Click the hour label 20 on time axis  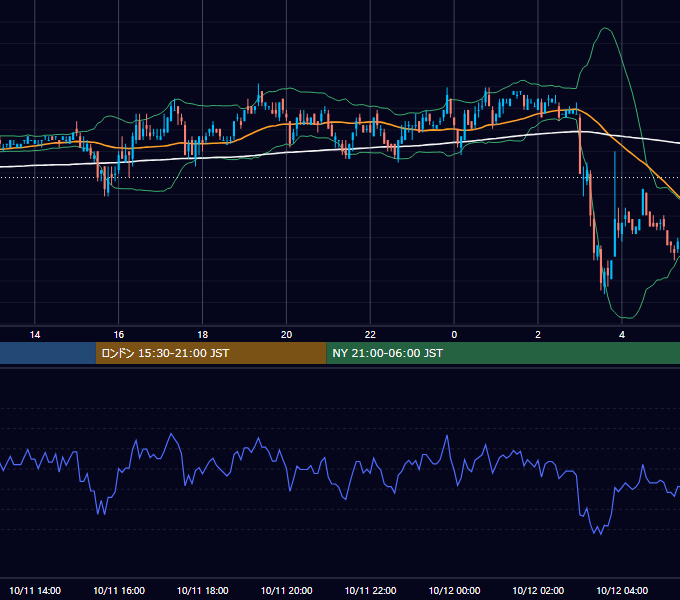point(286,335)
